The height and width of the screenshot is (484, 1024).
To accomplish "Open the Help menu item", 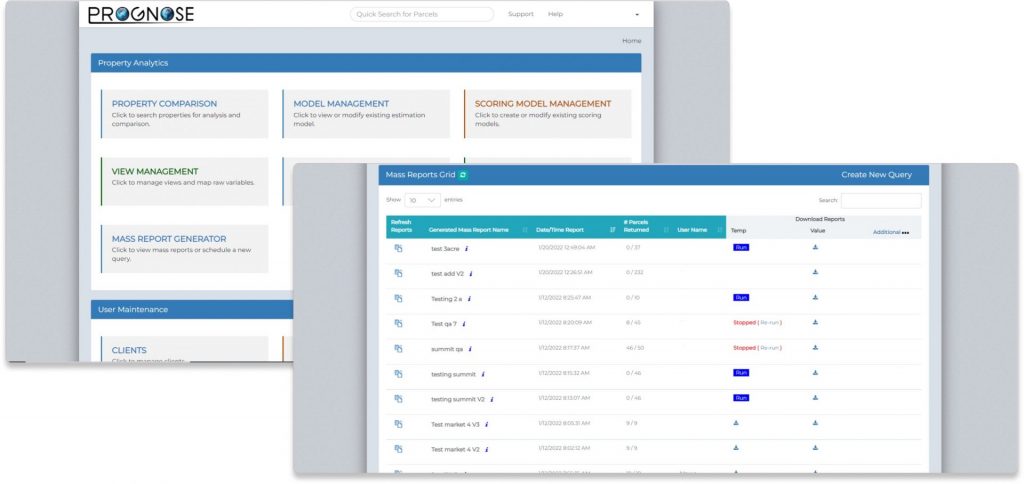I will point(556,14).
